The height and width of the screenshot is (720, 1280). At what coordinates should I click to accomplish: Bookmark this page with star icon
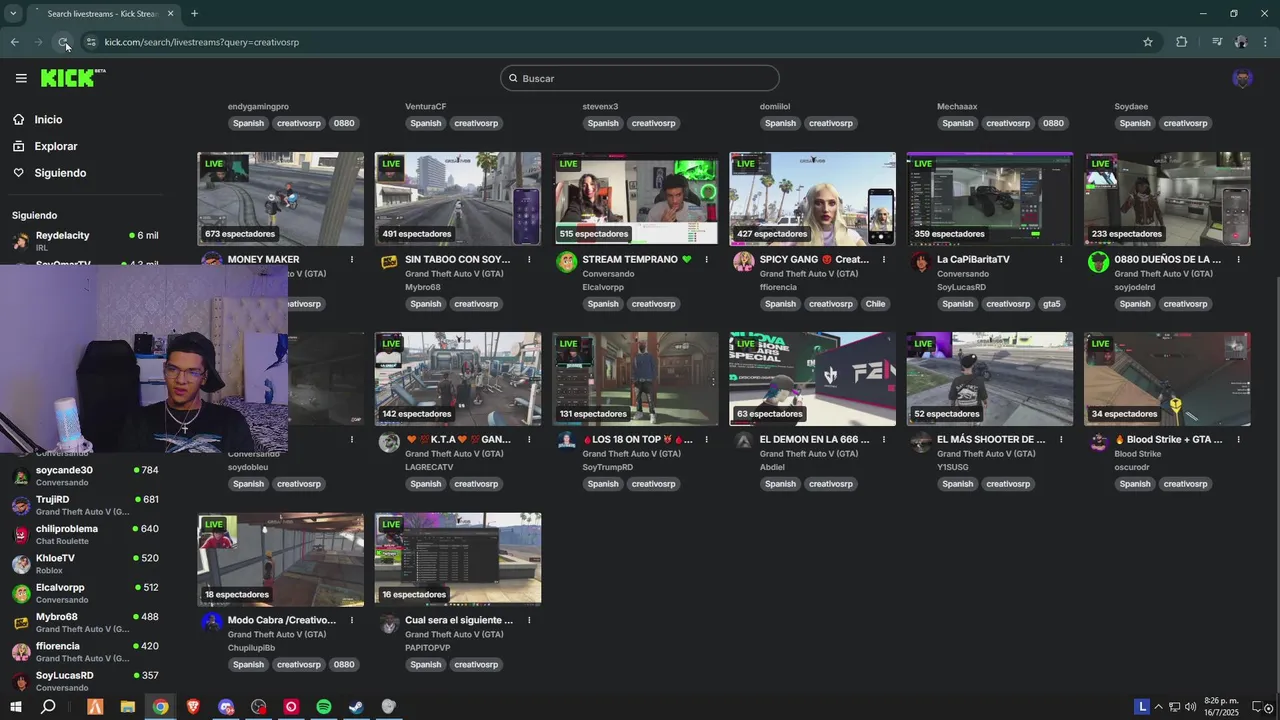[1148, 42]
